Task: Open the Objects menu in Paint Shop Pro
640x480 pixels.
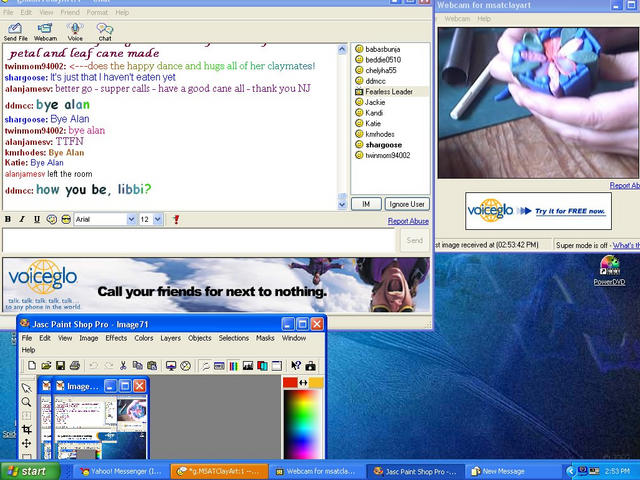Action: pos(200,338)
